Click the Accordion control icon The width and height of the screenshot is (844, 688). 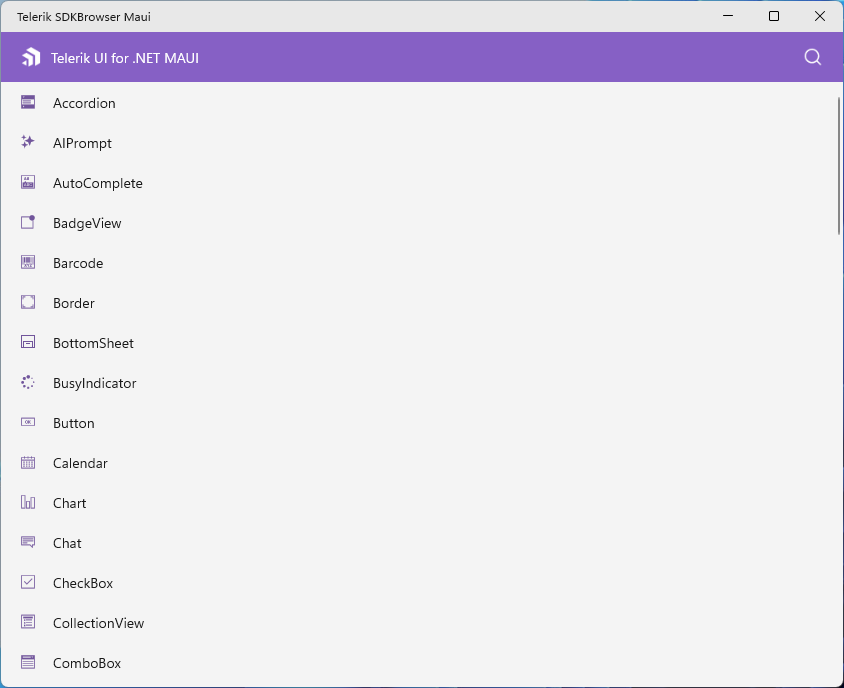(28, 102)
